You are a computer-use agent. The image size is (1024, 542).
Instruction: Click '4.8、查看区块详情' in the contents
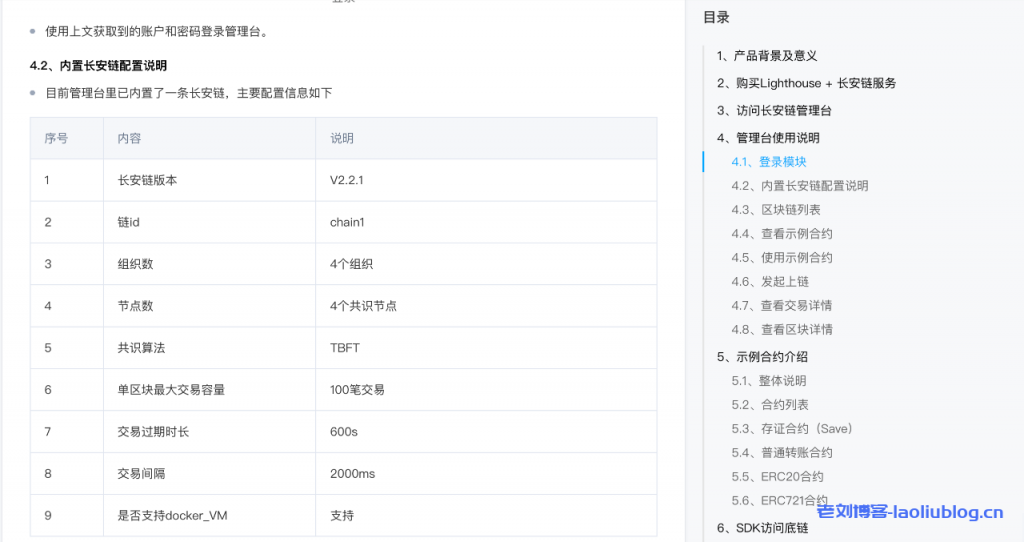(x=781, y=330)
